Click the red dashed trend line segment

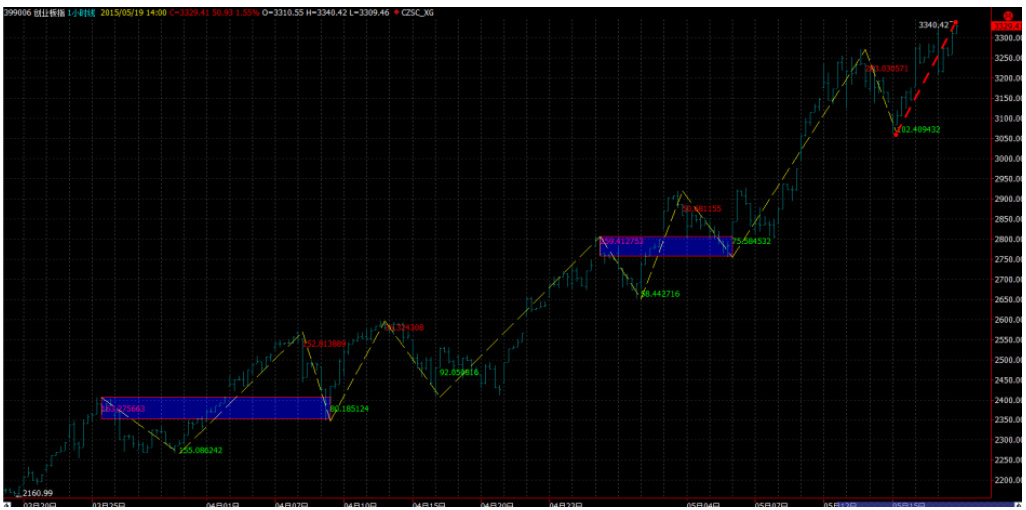925,78
